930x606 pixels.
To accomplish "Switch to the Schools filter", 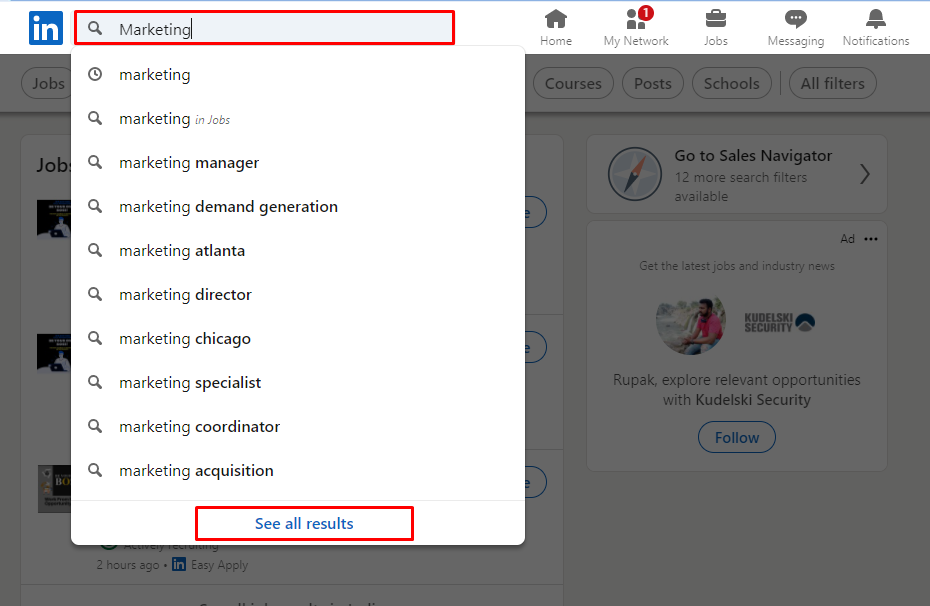I will click(731, 84).
